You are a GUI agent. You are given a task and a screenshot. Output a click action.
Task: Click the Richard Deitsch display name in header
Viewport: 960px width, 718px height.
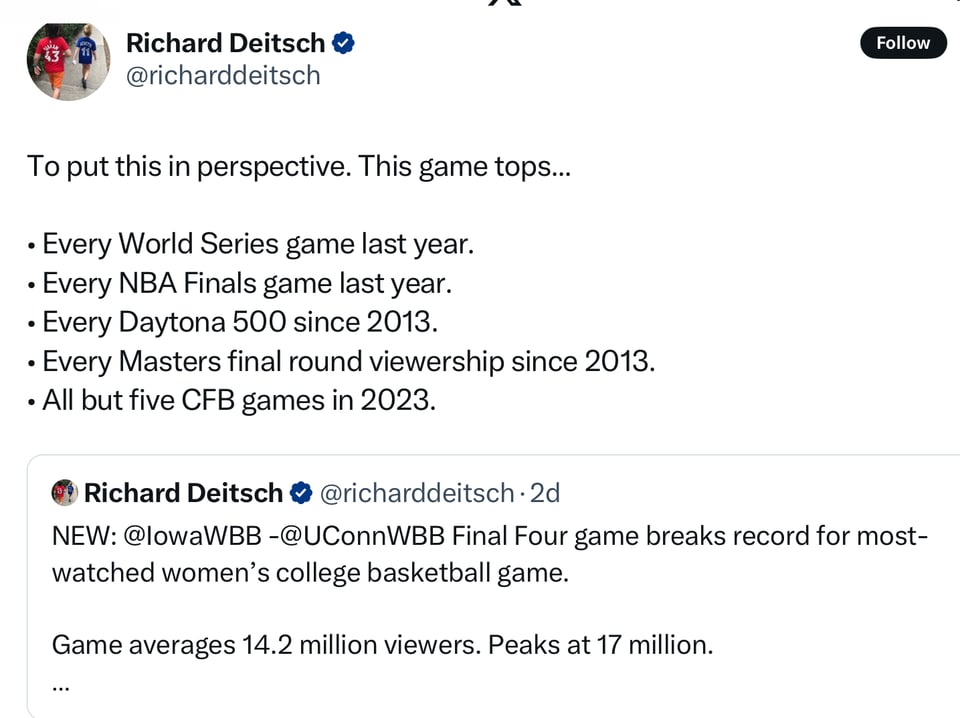[x=225, y=43]
